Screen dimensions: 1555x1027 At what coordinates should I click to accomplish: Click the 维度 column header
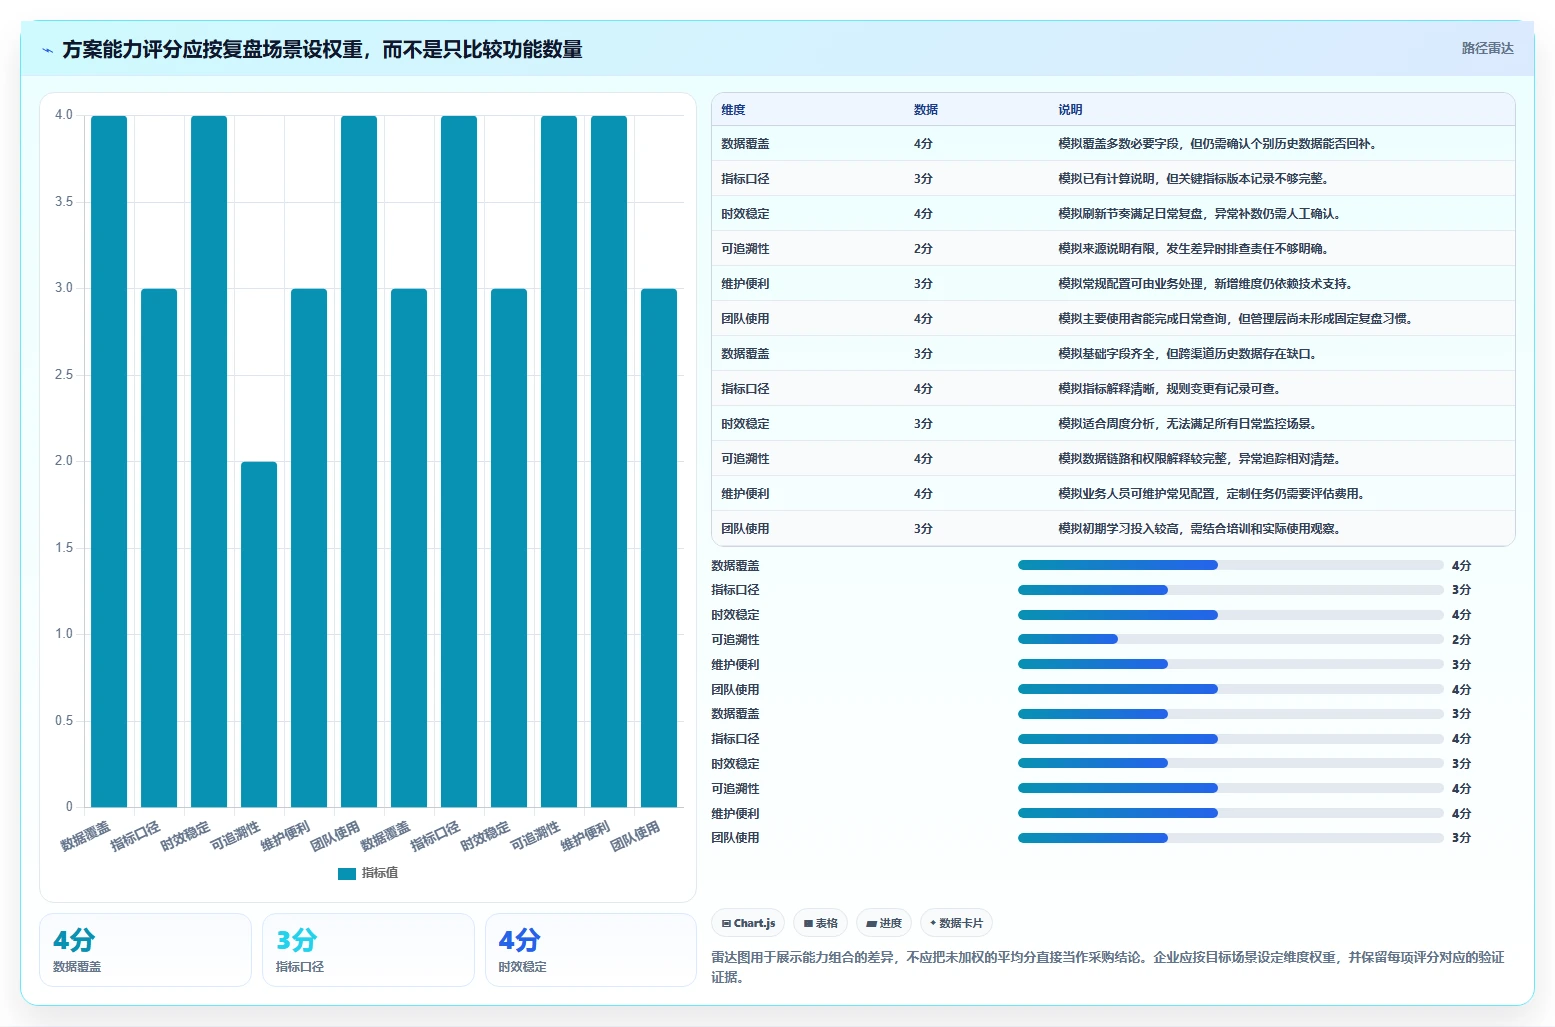[x=734, y=110]
